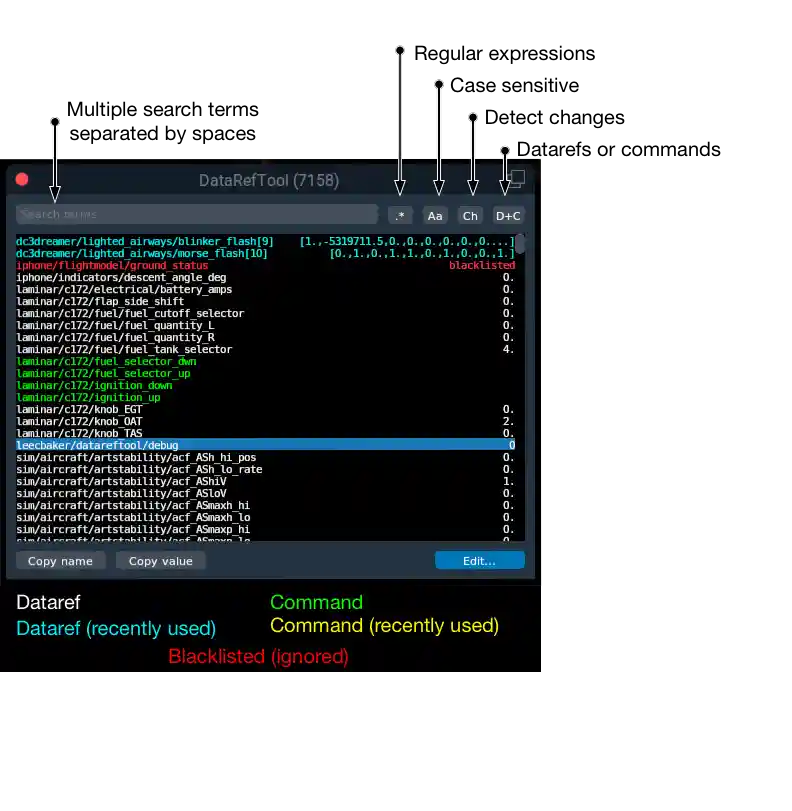Select laminar/c172/knob_EGT row
Screen dimensions: 792x811
pos(265,409)
